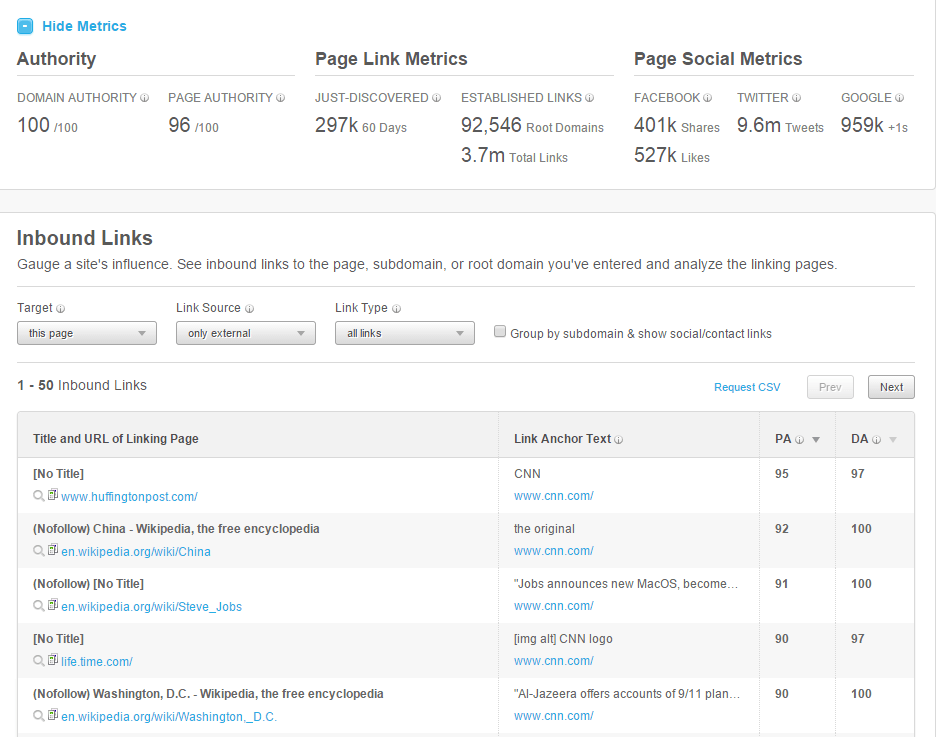Collapse metrics using the minus icon

(x=25, y=26)
